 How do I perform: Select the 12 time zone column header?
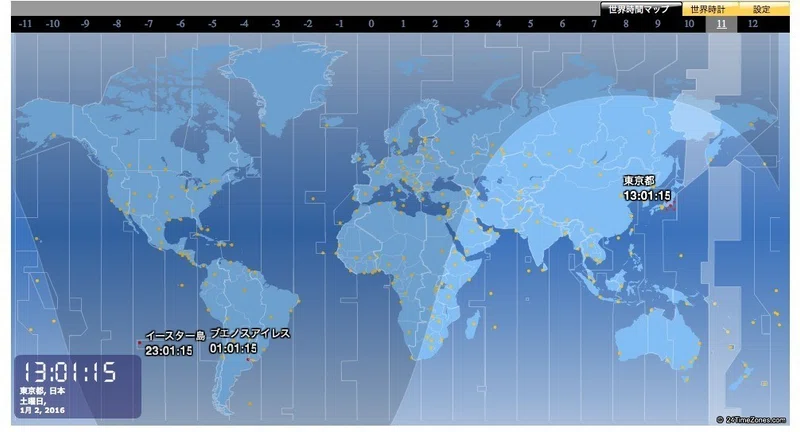[x=753, y=24]
